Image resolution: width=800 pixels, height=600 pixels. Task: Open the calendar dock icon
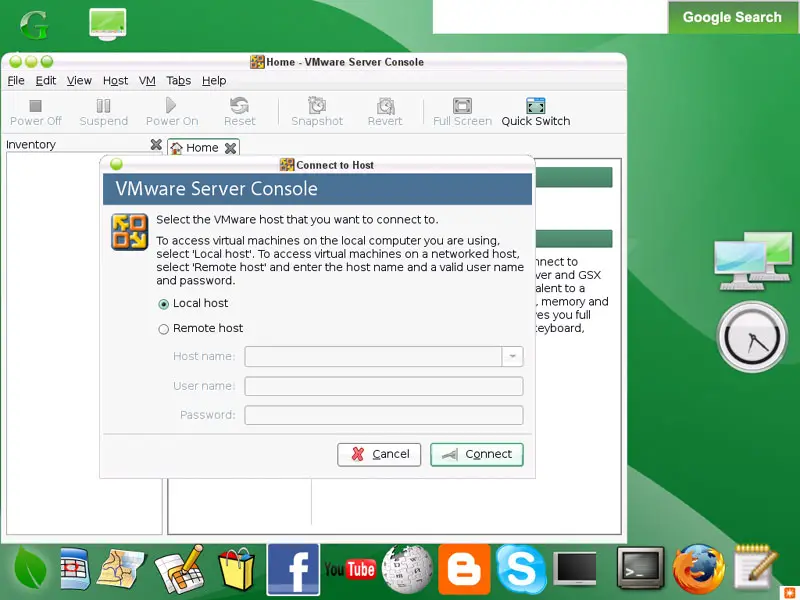[74, 568]
